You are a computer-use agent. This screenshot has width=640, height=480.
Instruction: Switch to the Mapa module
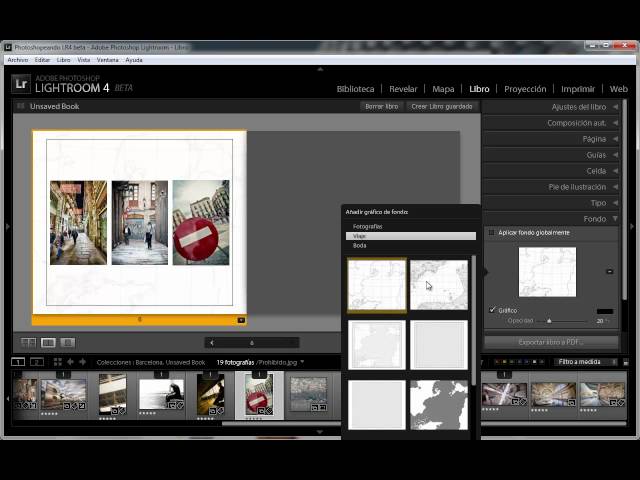pyautogui.click(x=443, y=89)
